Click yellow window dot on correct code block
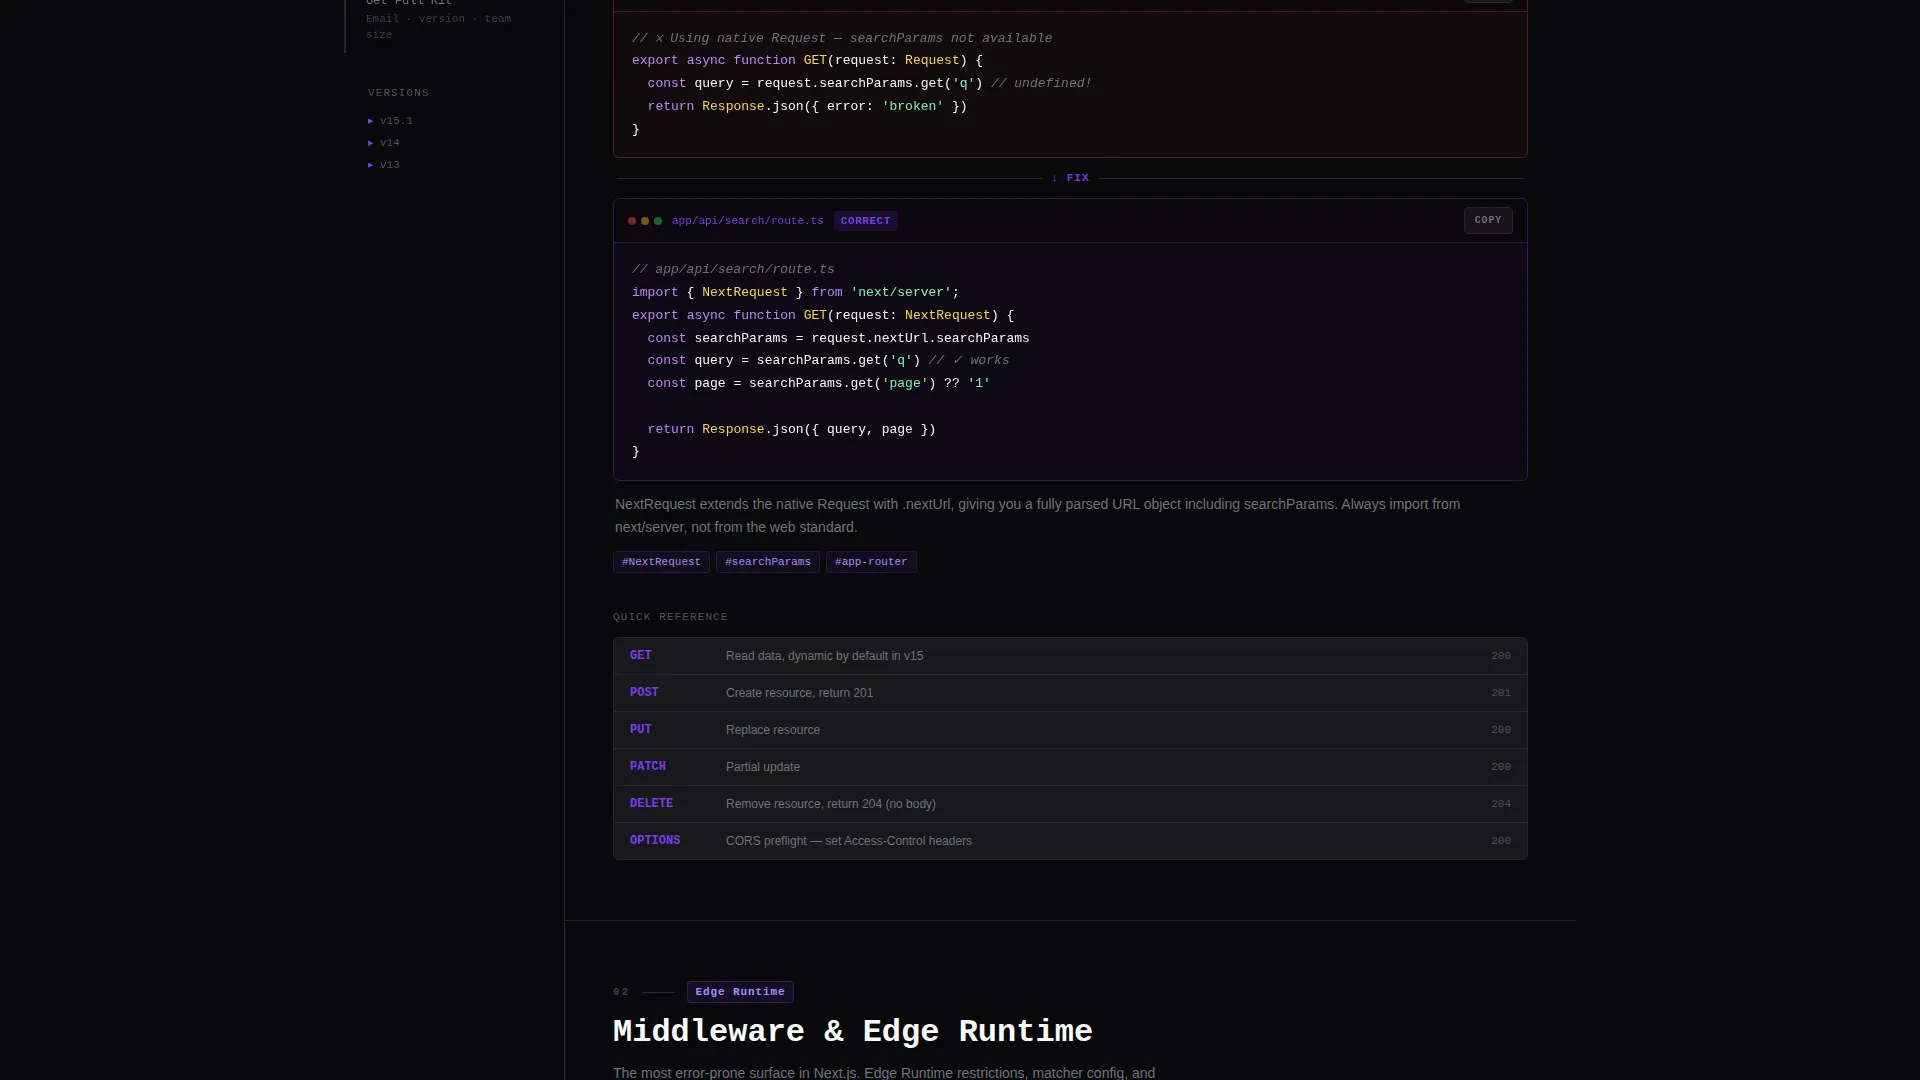 click(x=645, y=221)
